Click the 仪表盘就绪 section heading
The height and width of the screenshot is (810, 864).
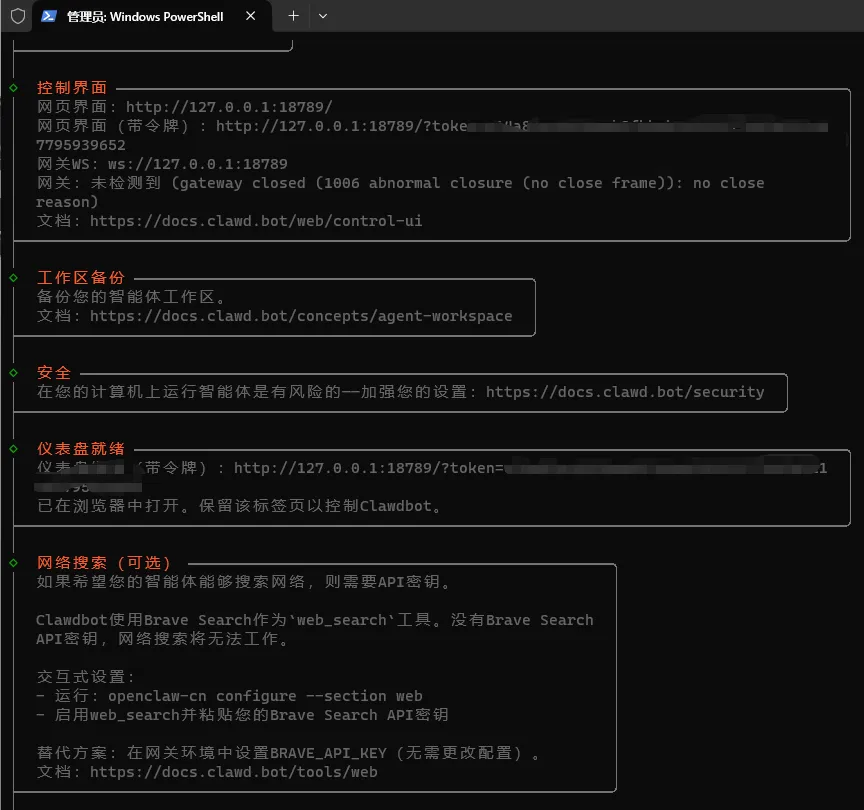tap(81, 449)
